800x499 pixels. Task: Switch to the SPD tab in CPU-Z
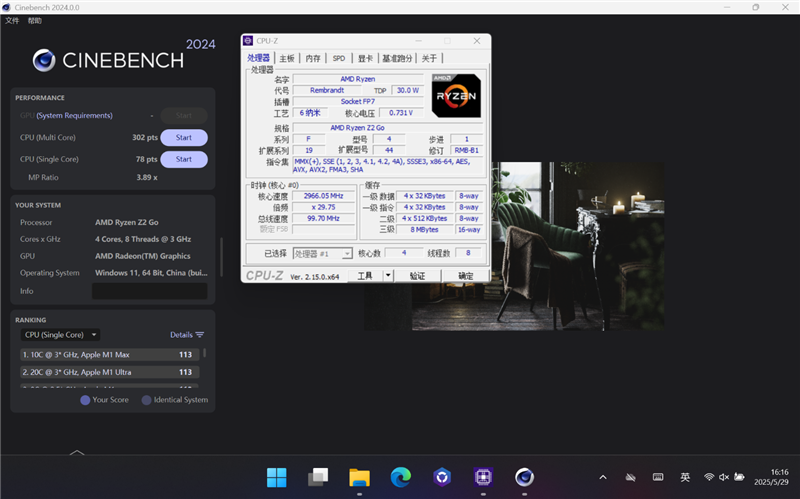tap(339, 58)
